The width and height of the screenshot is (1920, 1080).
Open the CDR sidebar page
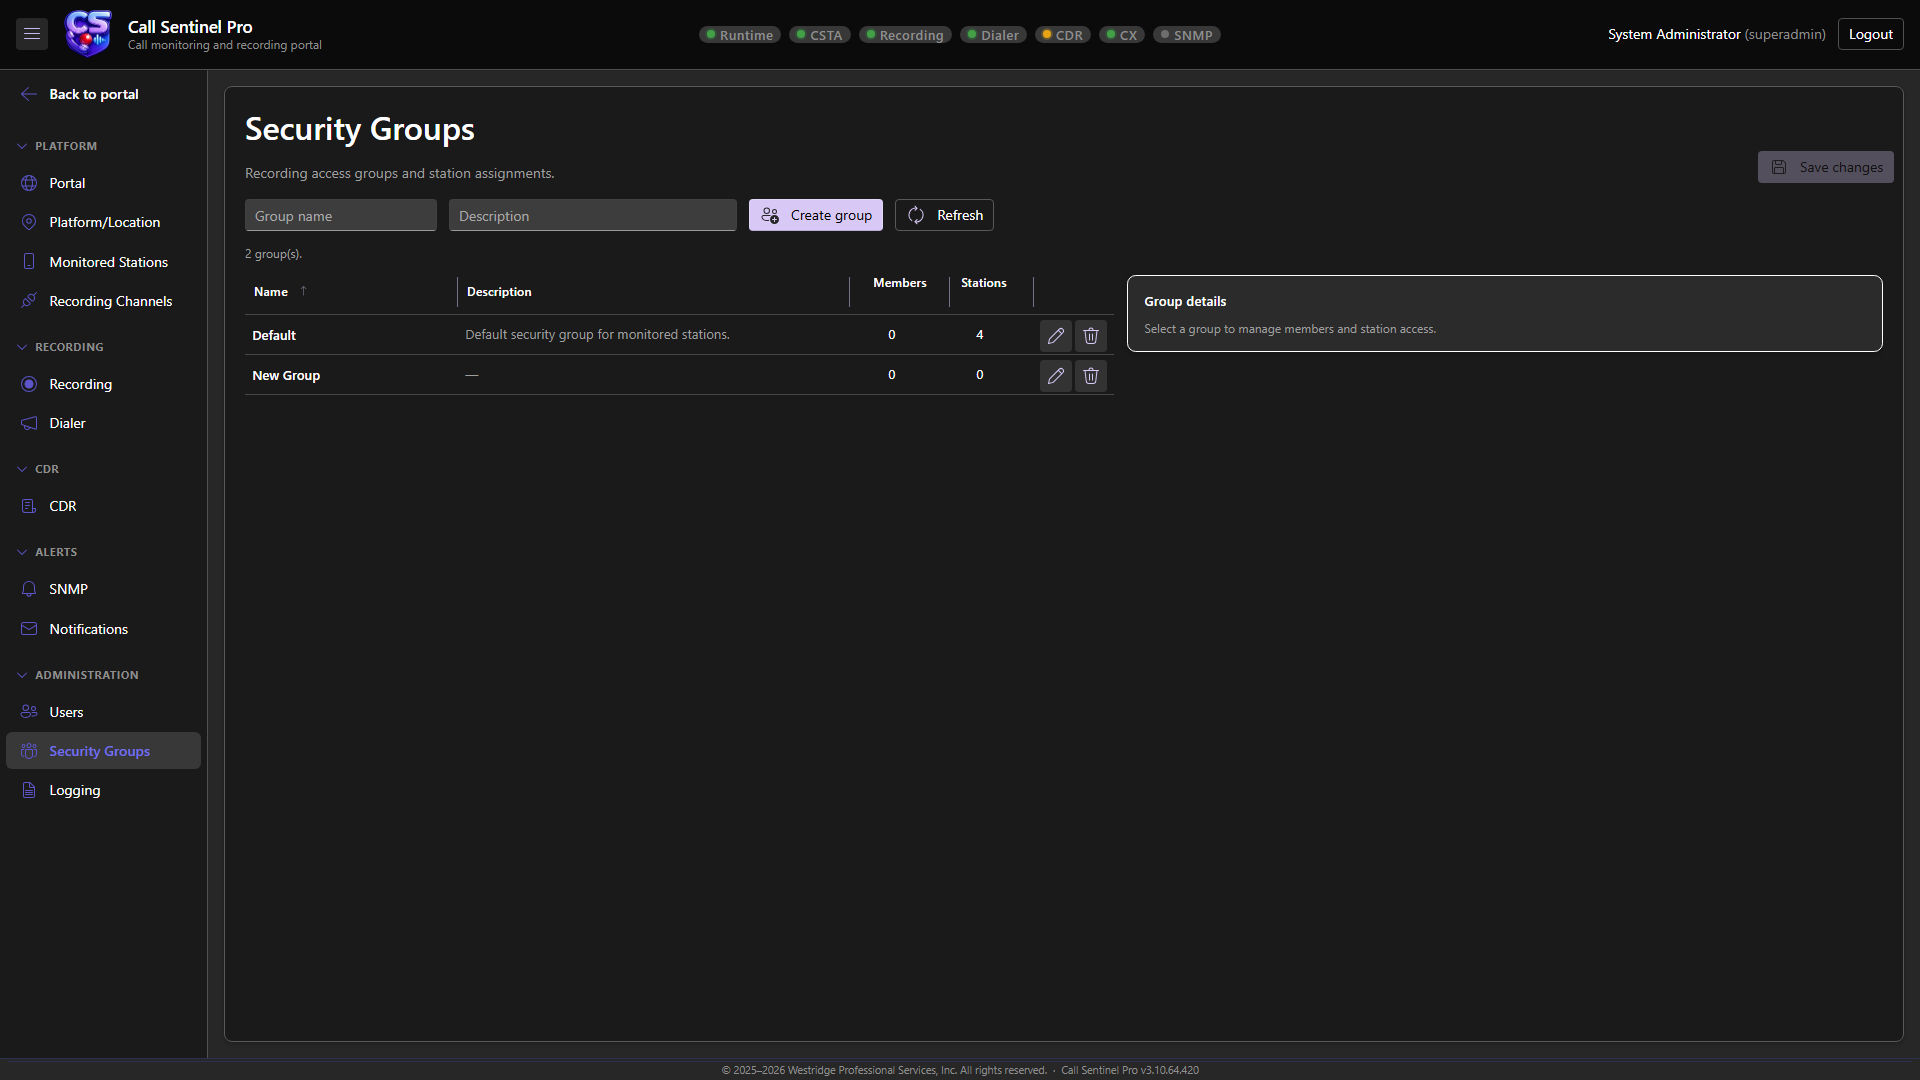[x=103, y=506]
